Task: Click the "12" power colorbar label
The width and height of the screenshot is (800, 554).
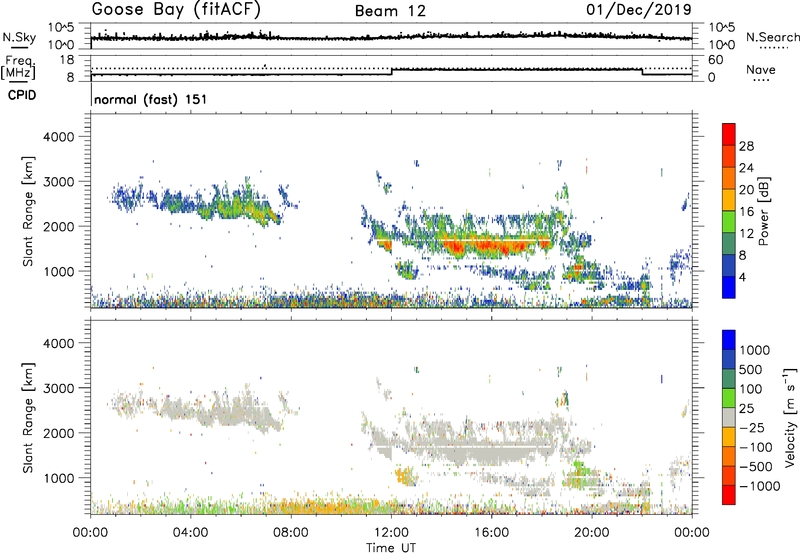Action: click(x=746, y=234)
